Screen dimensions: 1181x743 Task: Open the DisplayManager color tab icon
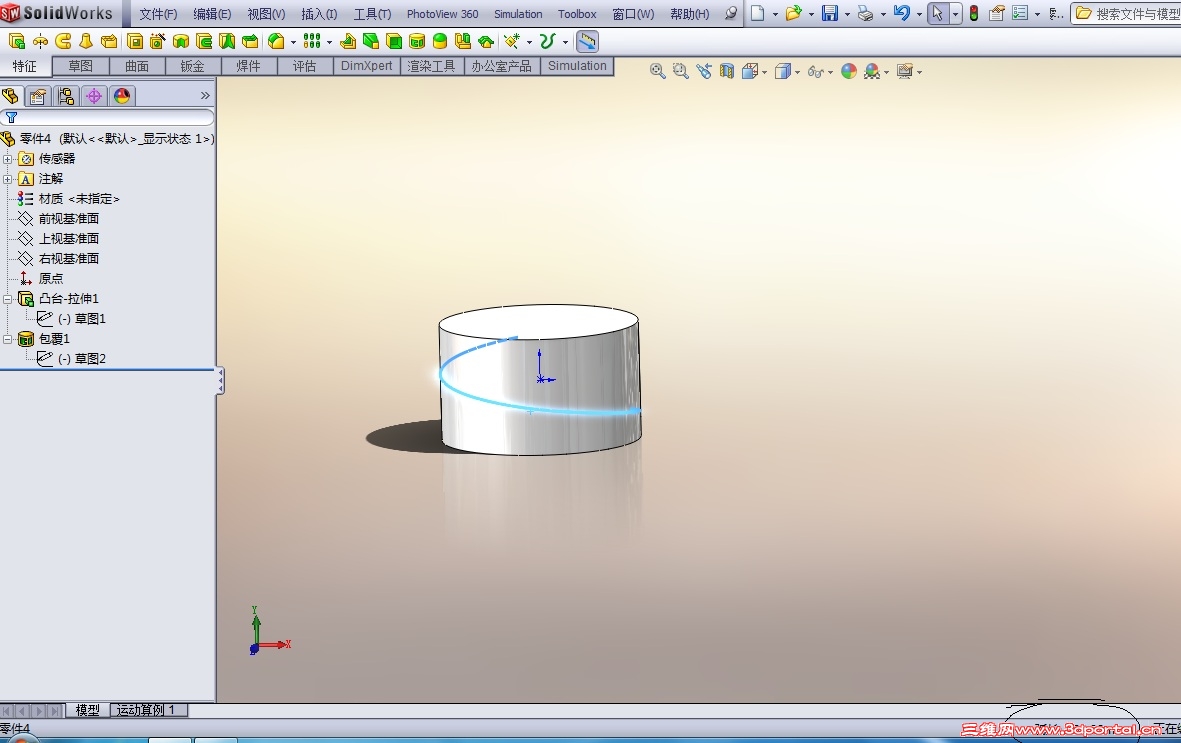[x=121, y=96]
